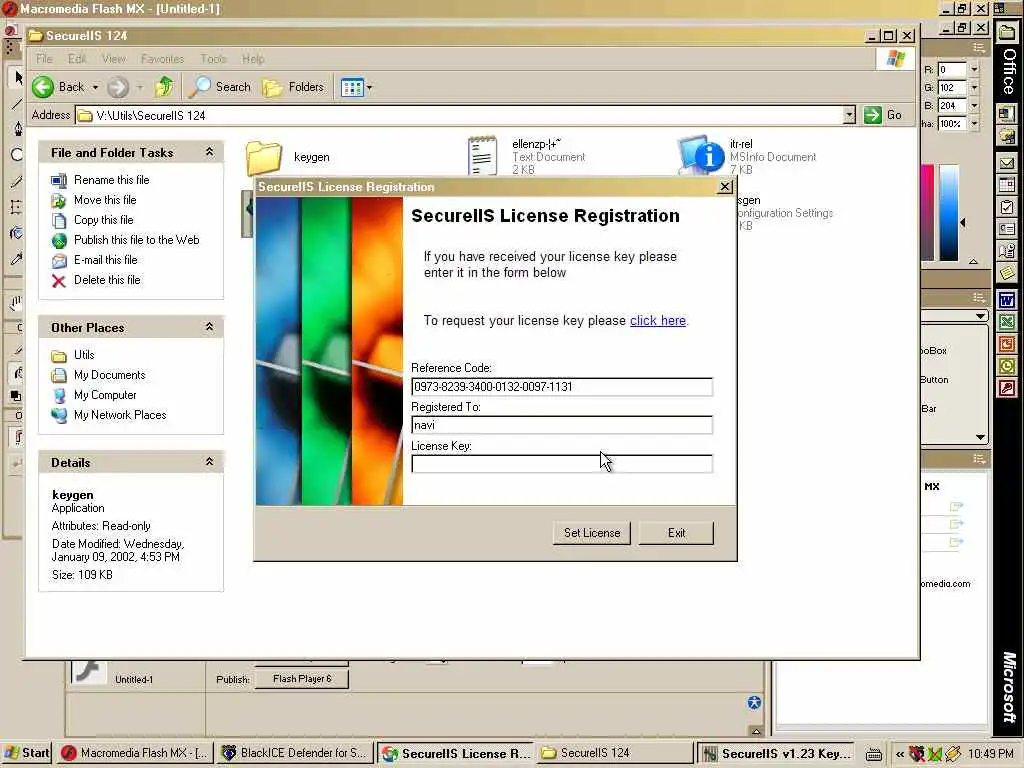The height and width of the screenshot is (768, 1024).
Task: Click the Registered To field
Action: [562, 425]
